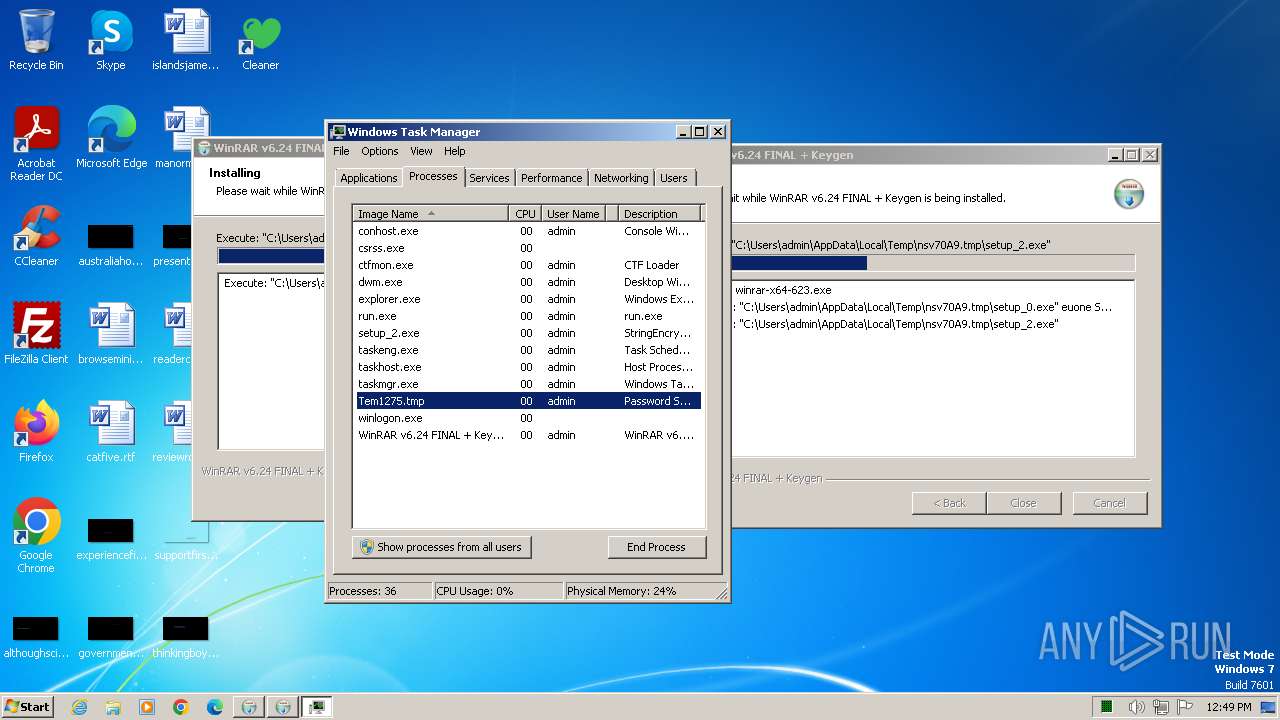Launch Acrobat Reader DC
Viewport: 1280px width, 720px height.
tap(36, 144)
